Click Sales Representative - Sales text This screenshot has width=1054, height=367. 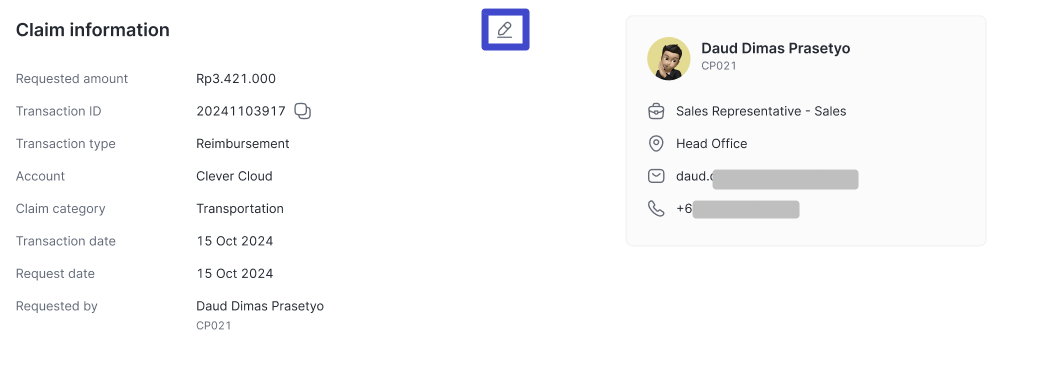click(761, 112)
